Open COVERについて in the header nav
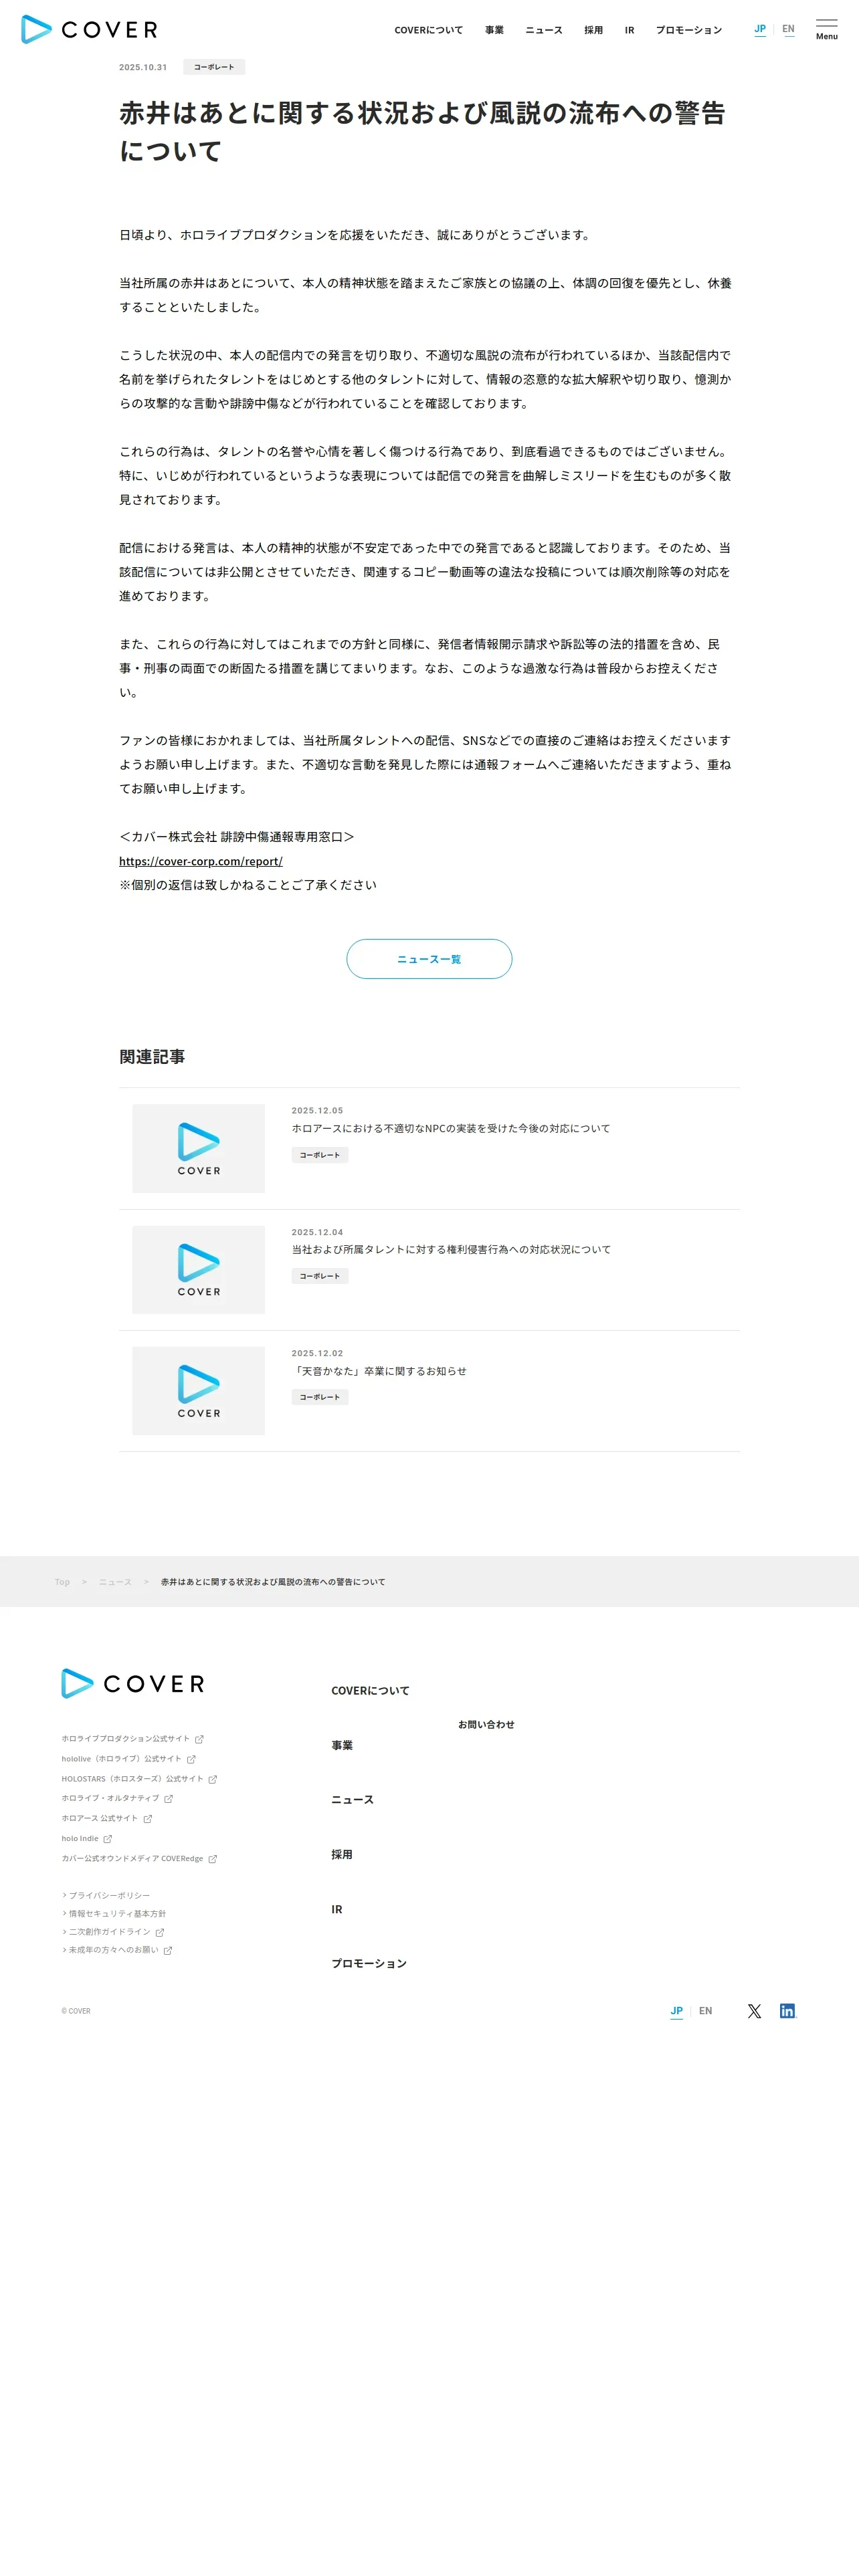859x2576 pixels. coord(428,30)
